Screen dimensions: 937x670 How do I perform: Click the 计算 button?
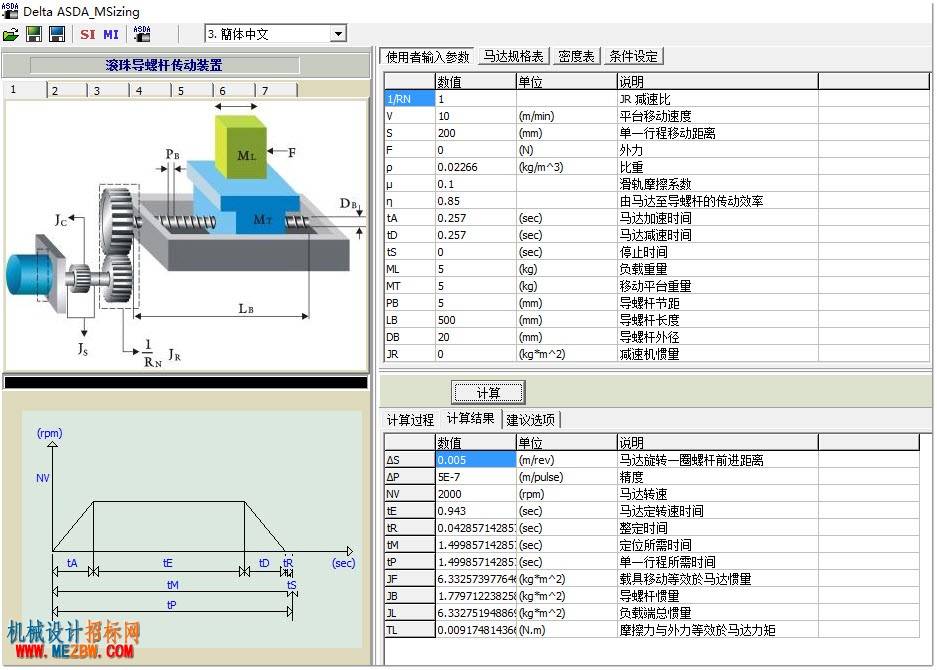coord(488,393)
